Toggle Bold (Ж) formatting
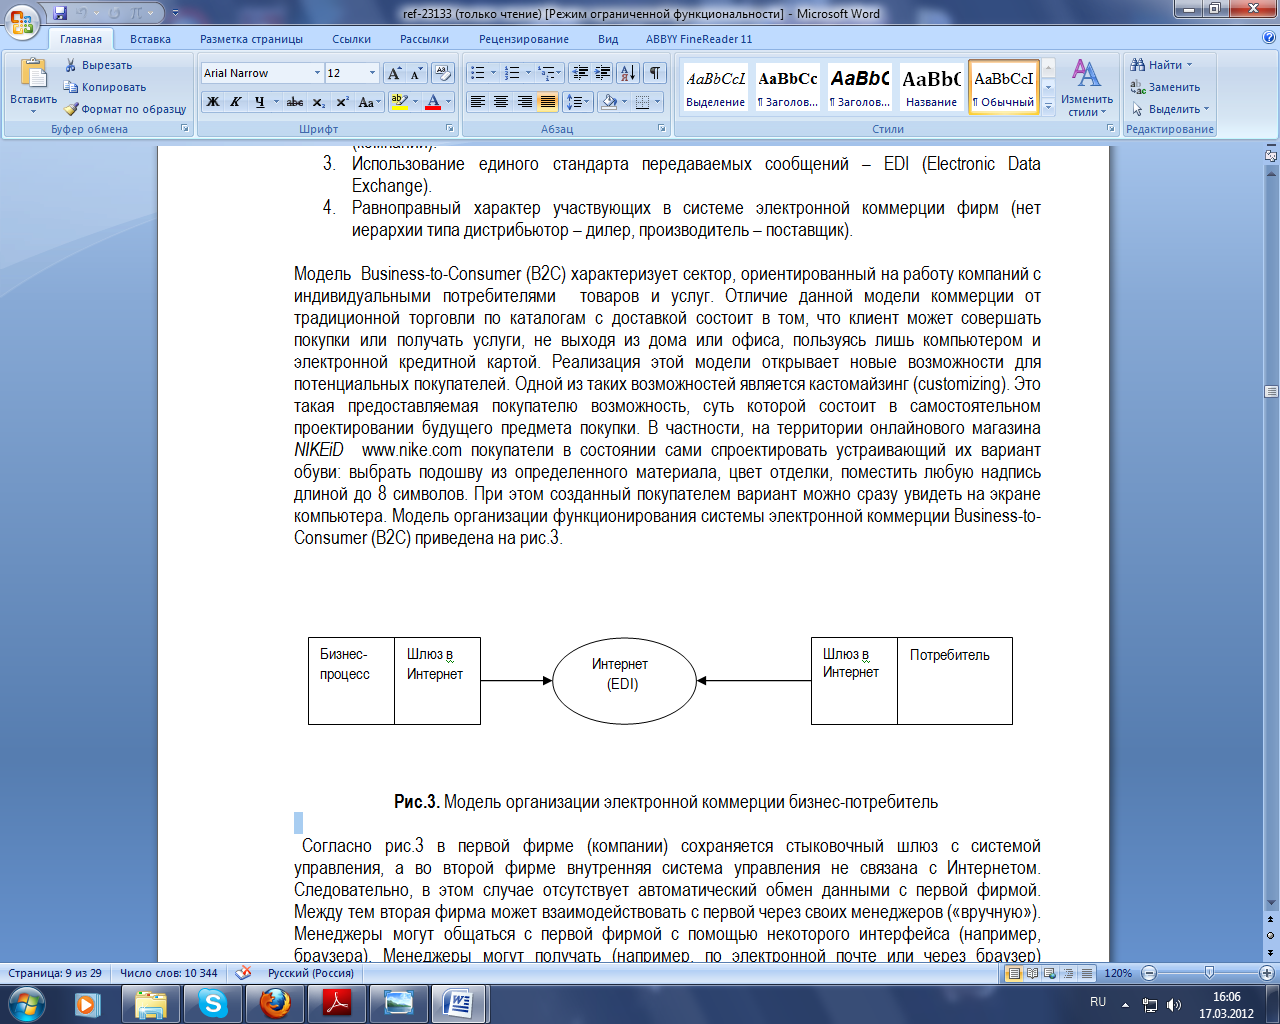This screenshot has width=1280, height=1024. [x=213, y=102]
